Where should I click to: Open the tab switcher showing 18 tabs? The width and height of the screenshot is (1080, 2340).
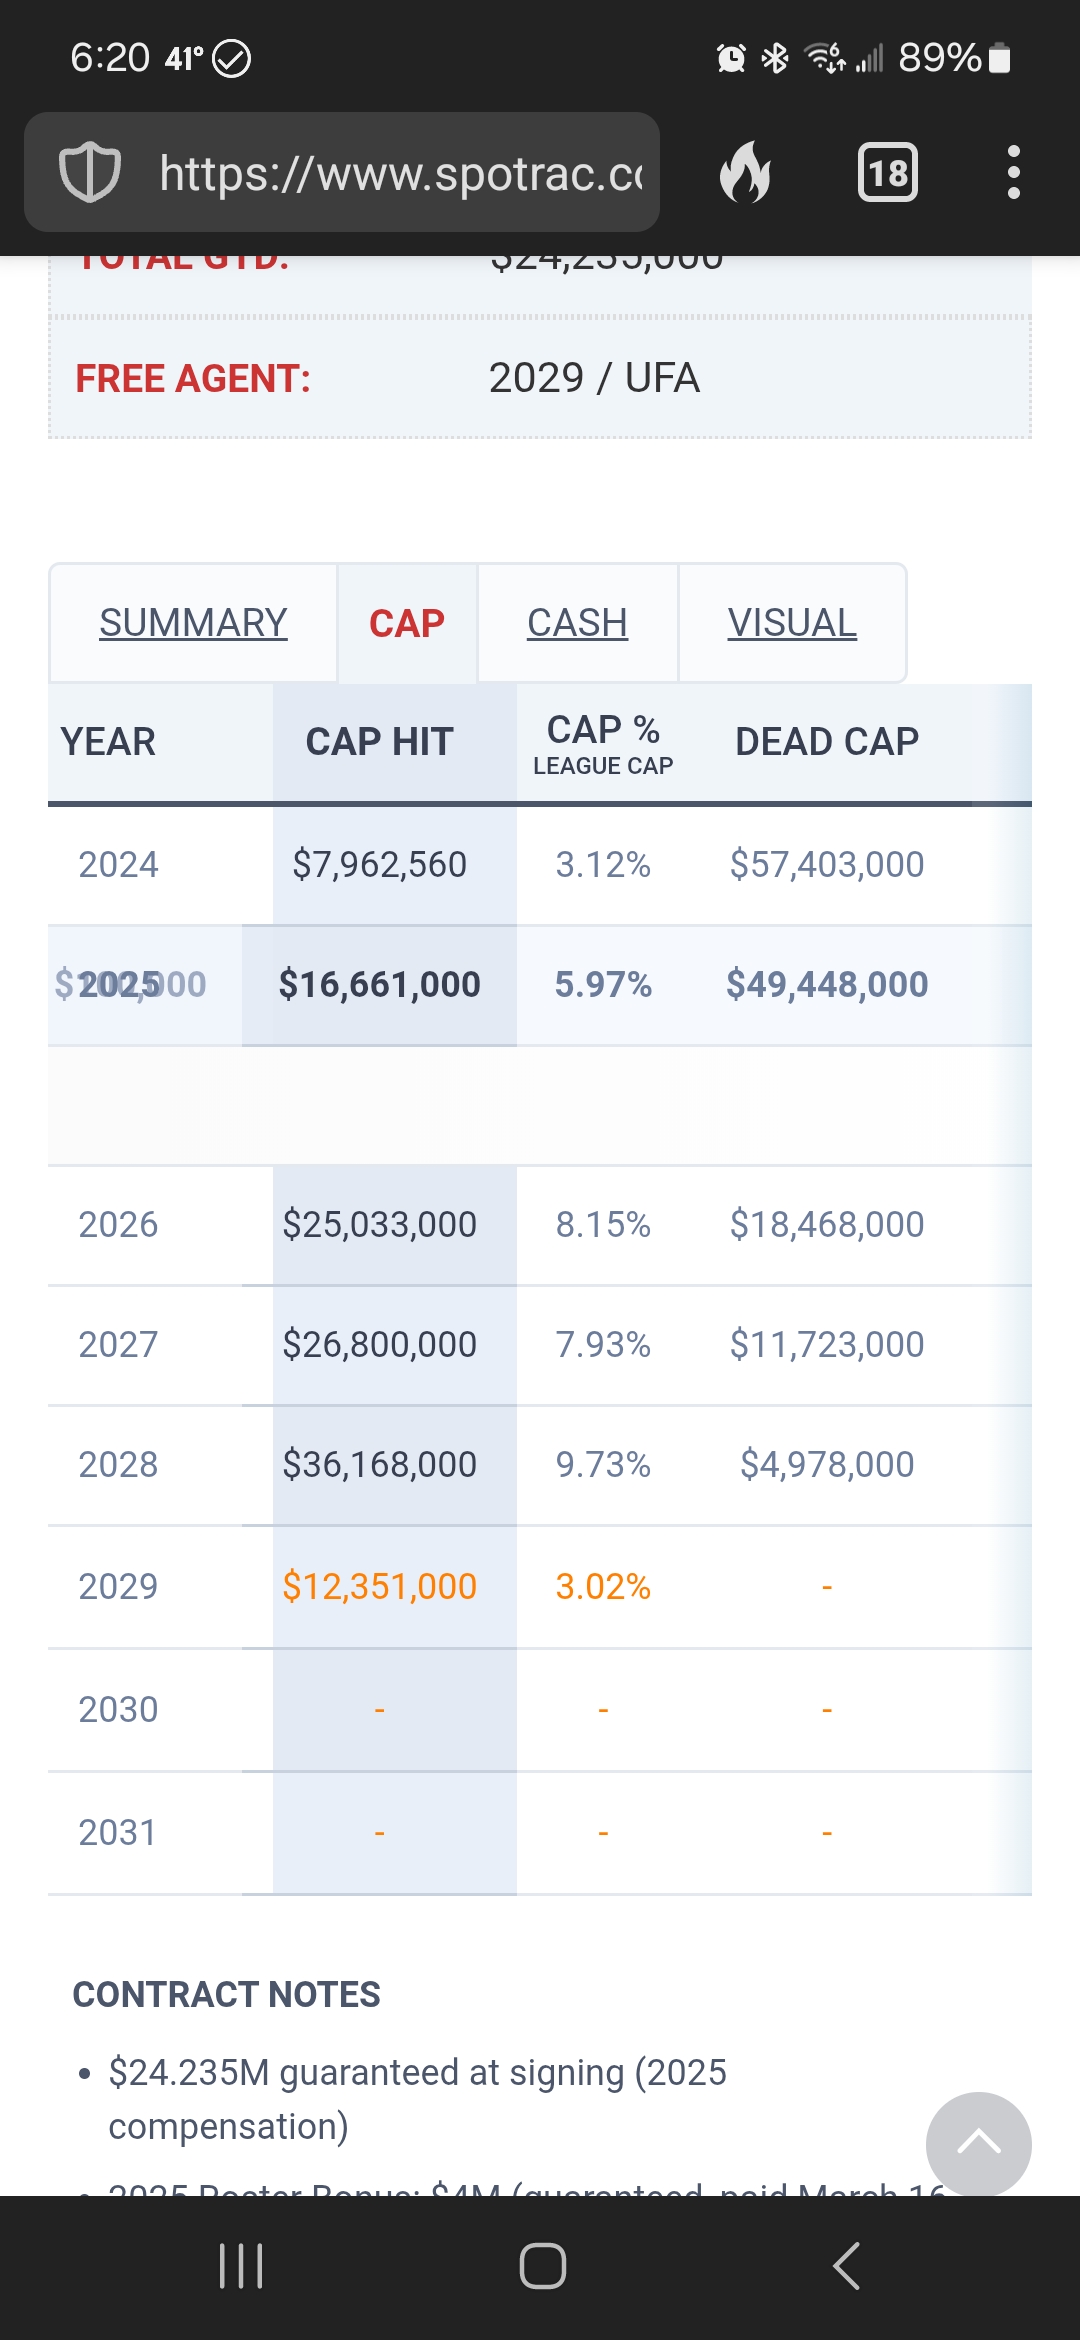(887, 172)
